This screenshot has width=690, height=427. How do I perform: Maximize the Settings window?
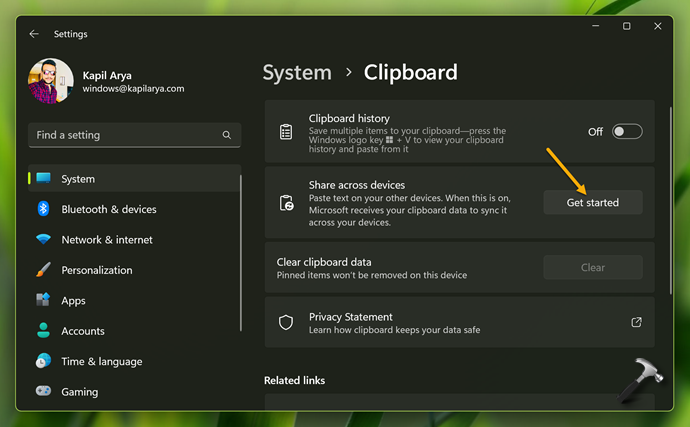coord(626,26)
